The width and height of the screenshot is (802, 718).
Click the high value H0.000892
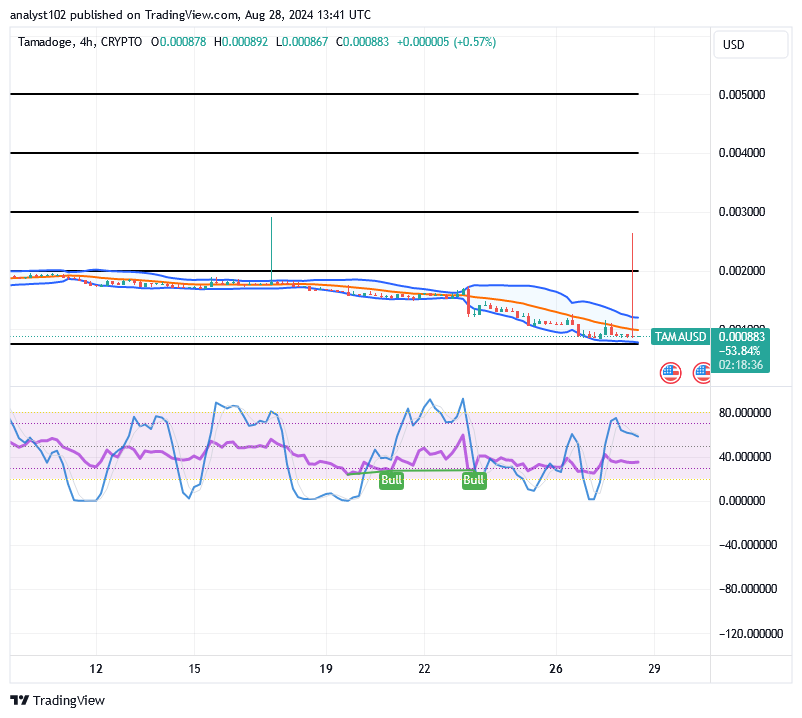(x=241, y=42)
